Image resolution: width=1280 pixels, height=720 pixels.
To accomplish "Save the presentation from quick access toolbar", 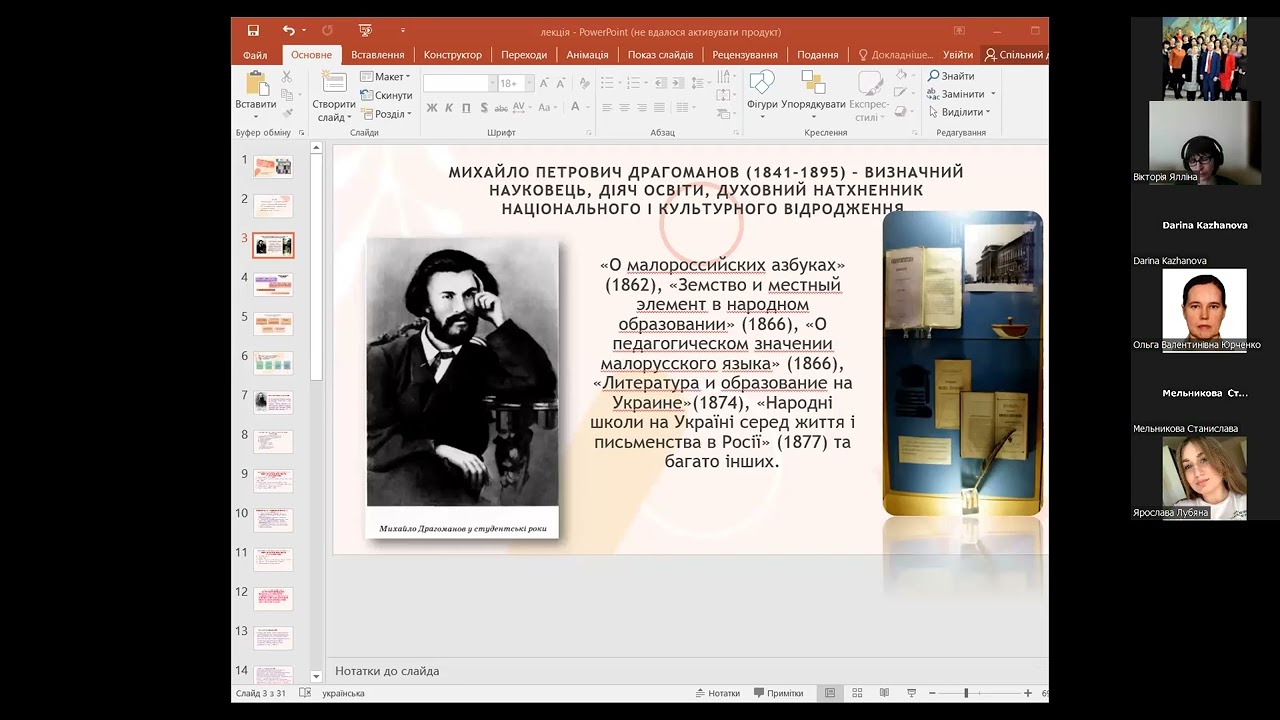I will click(x=253, y=31).
